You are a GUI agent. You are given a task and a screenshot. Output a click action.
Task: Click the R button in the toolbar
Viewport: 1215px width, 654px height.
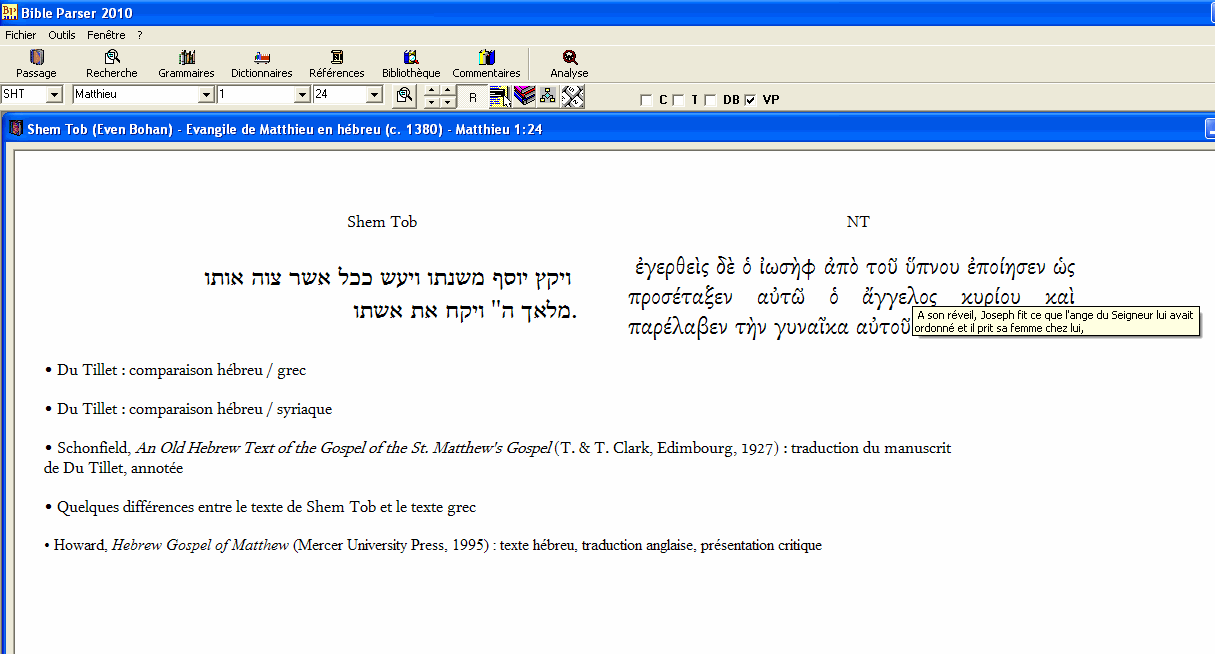[473, 97]
